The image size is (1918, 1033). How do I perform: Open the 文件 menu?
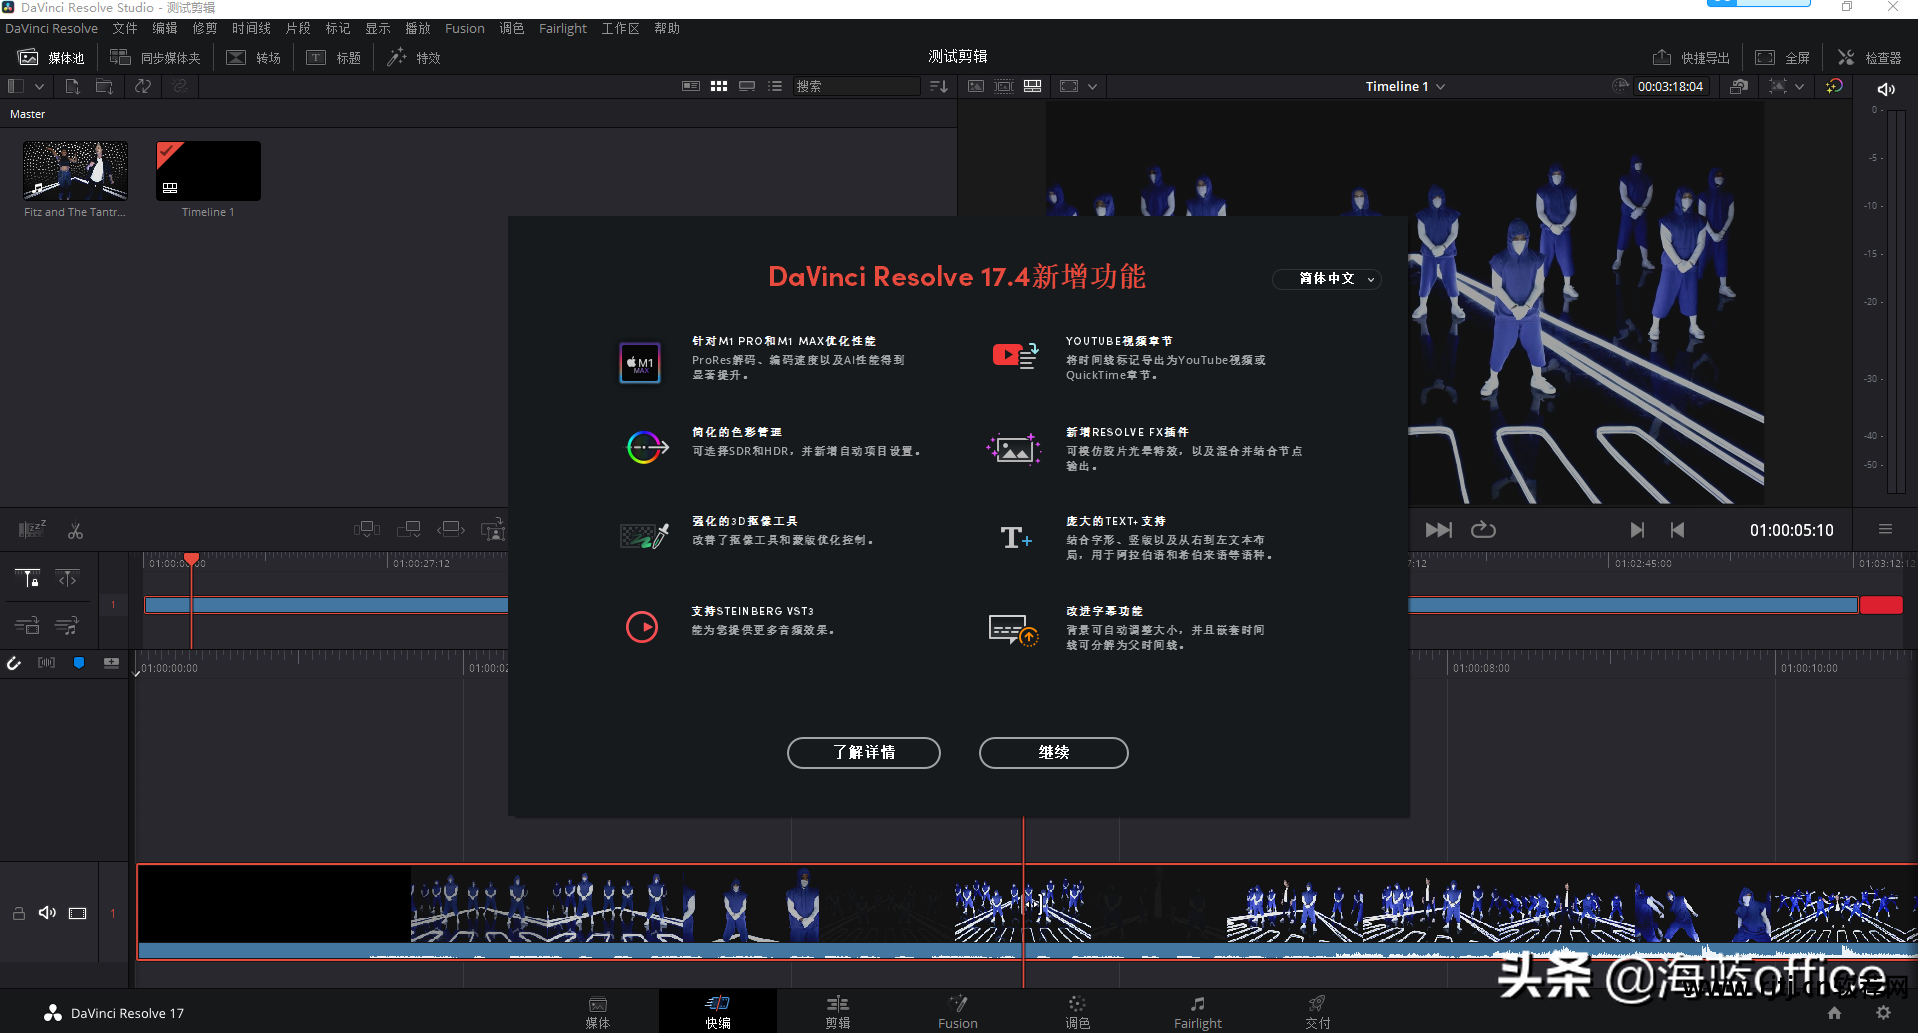coord(125,28)
